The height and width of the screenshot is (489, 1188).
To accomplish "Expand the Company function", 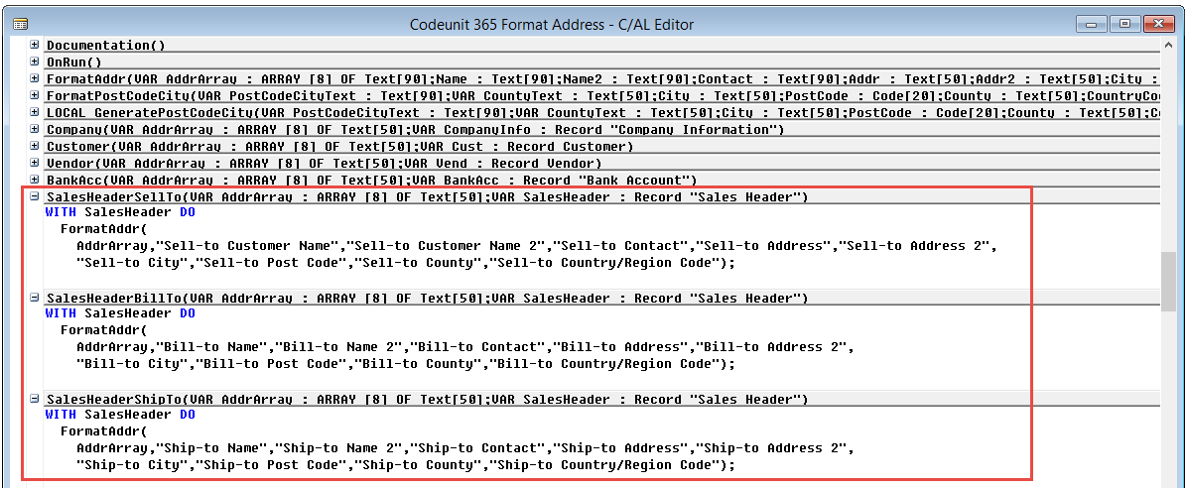I will (35, 130).
